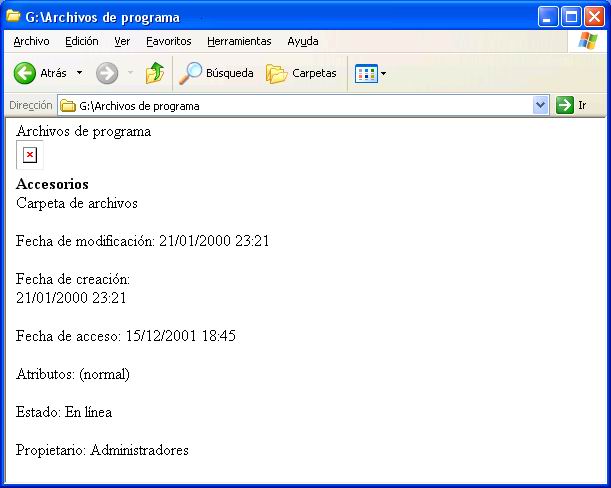Click the Windows flag logo
This screenshot has width=611, height=488.
(588, 41)
